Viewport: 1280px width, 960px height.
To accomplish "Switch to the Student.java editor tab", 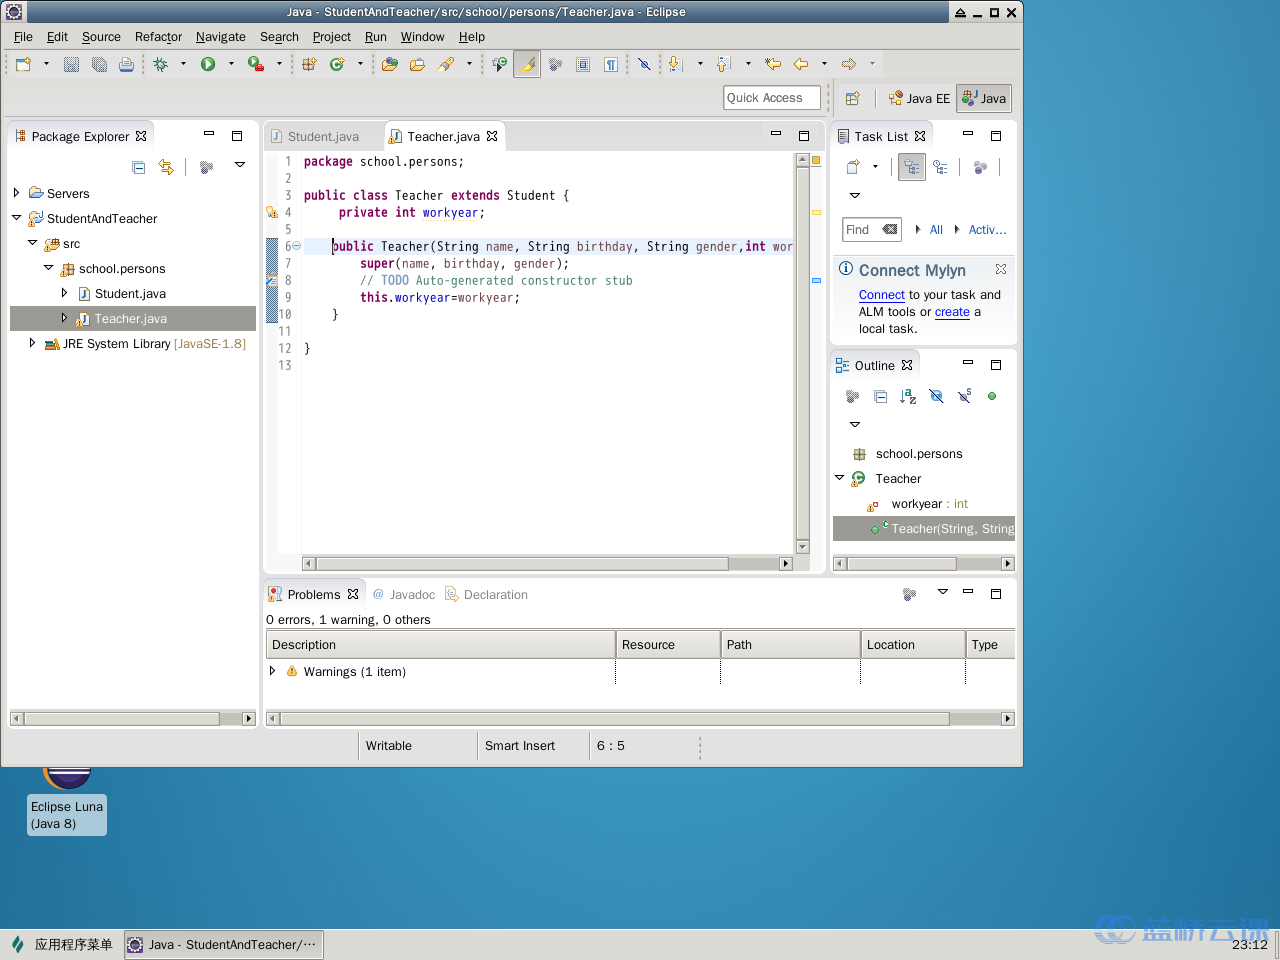I will point(322,137).
